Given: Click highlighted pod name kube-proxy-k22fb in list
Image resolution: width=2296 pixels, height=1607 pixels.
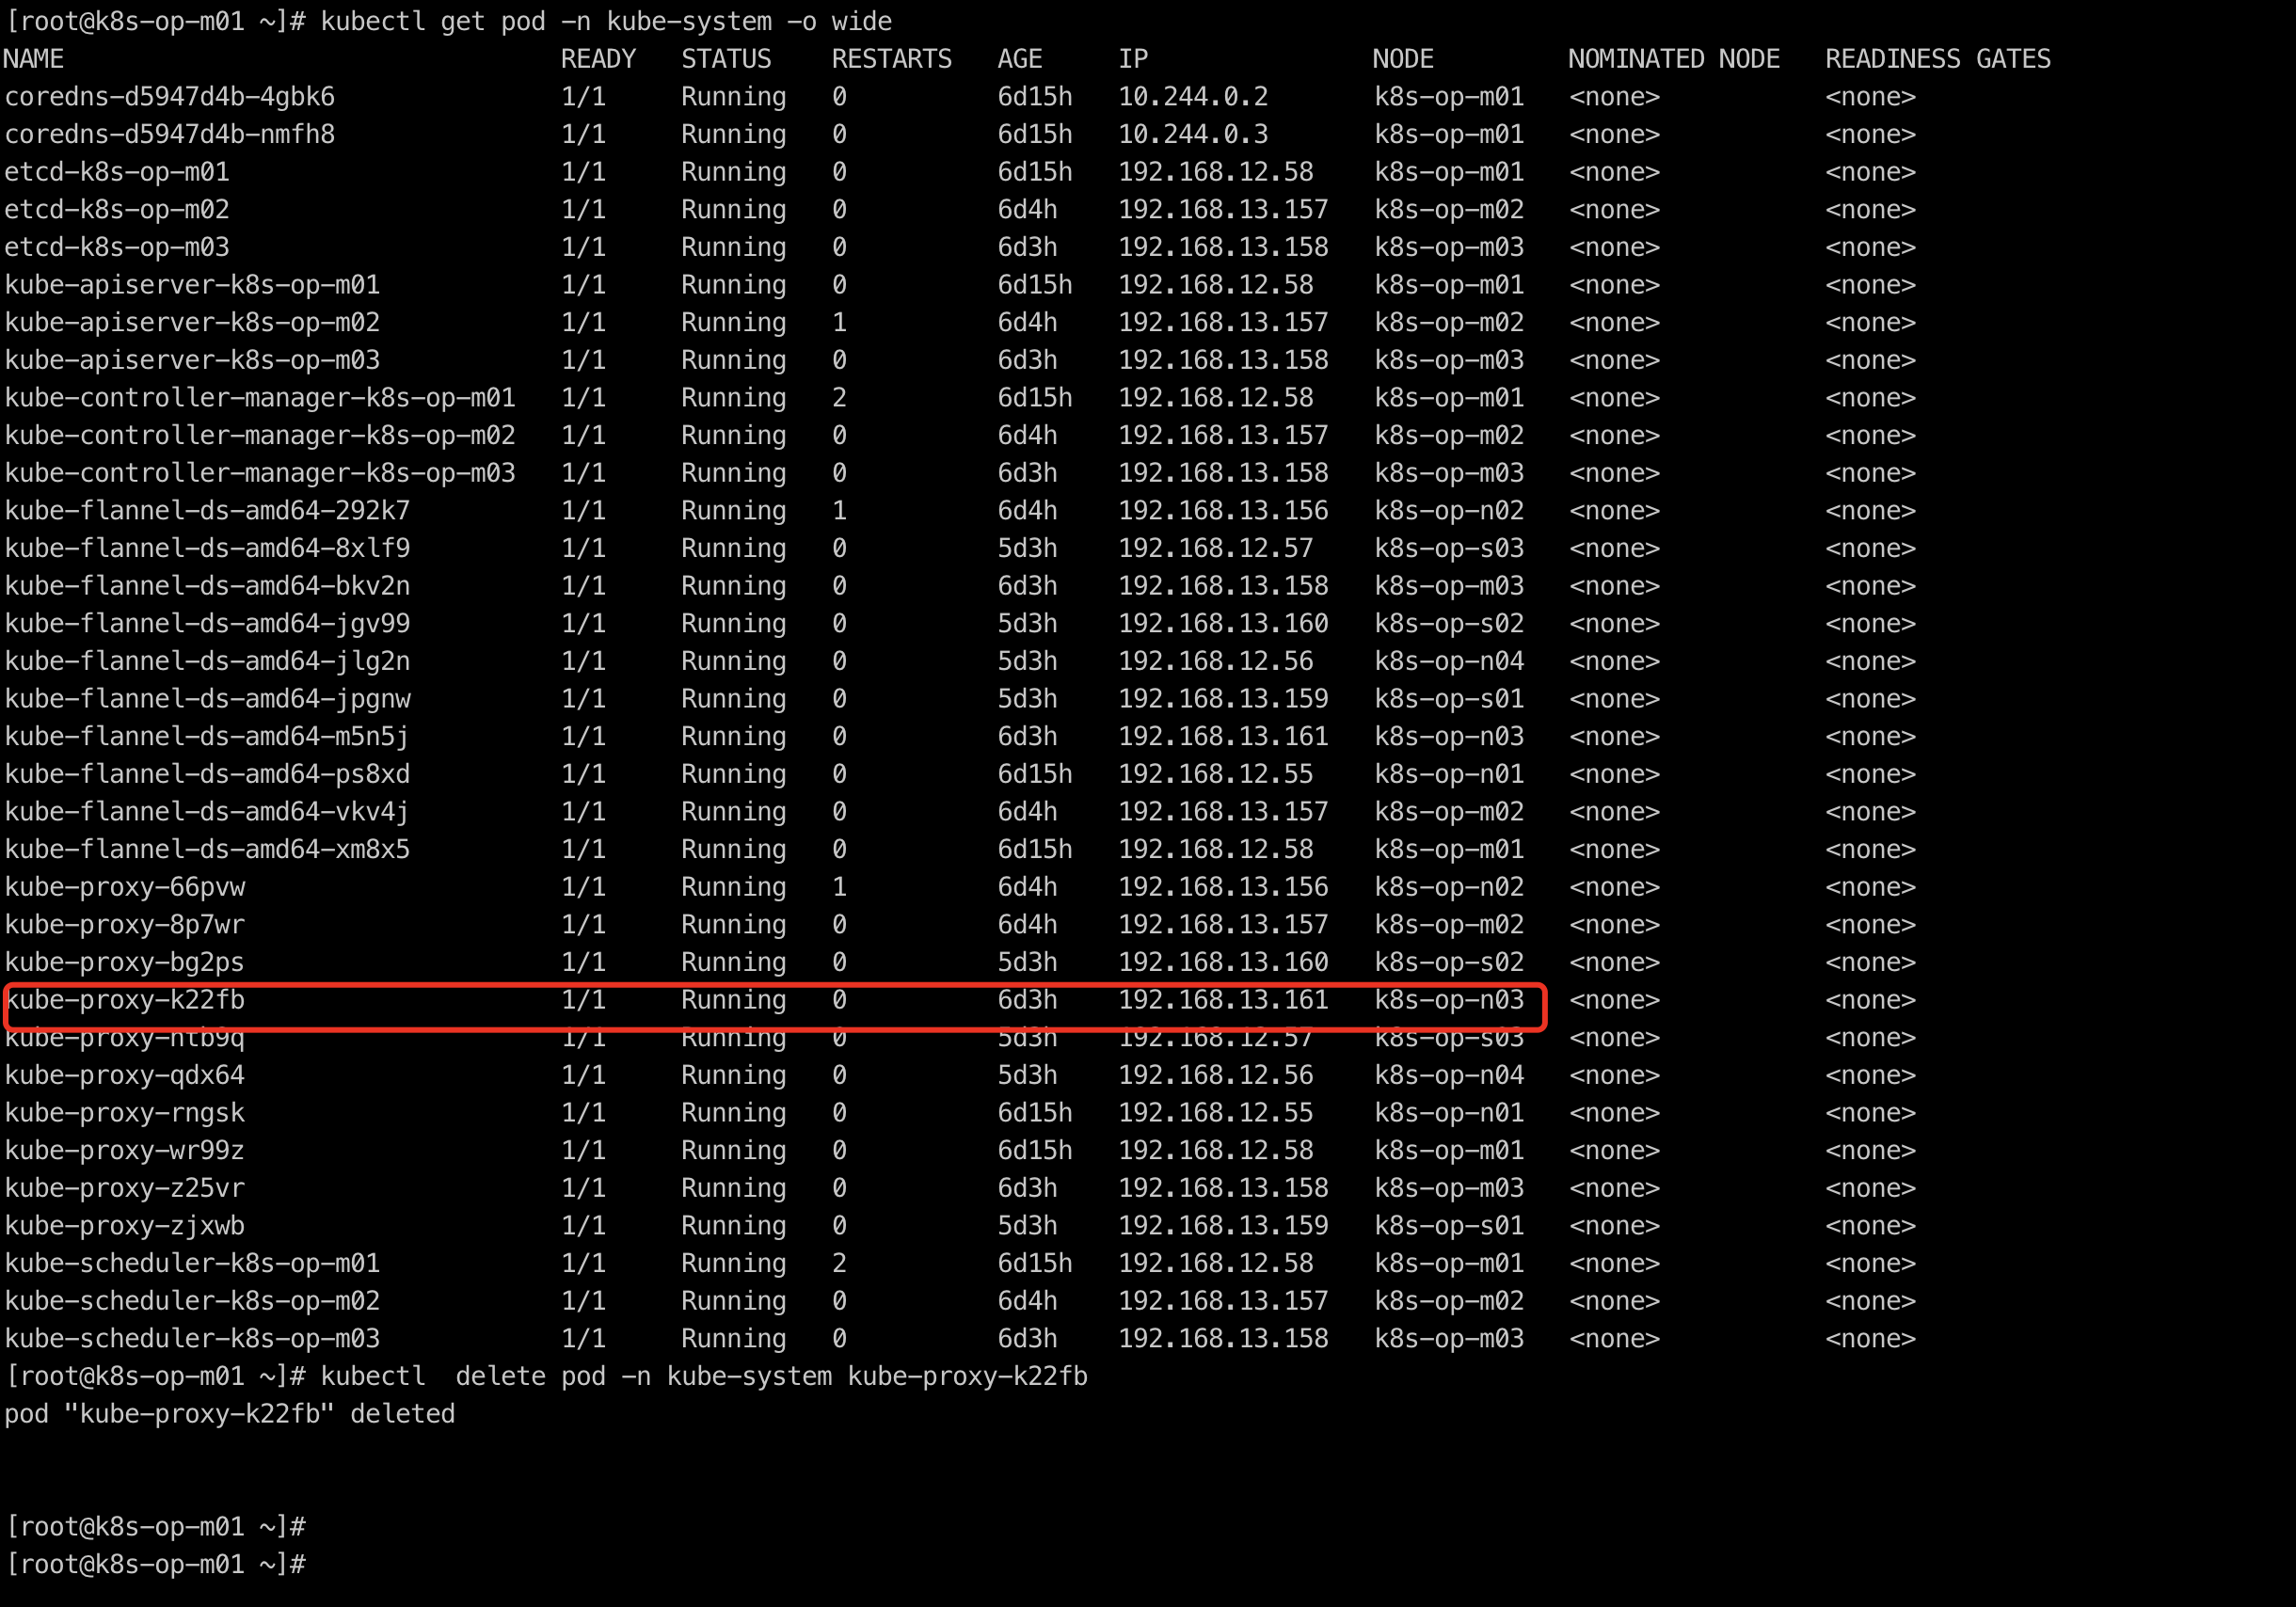Looking at the screenshot, I should (x=124, y=1001).
